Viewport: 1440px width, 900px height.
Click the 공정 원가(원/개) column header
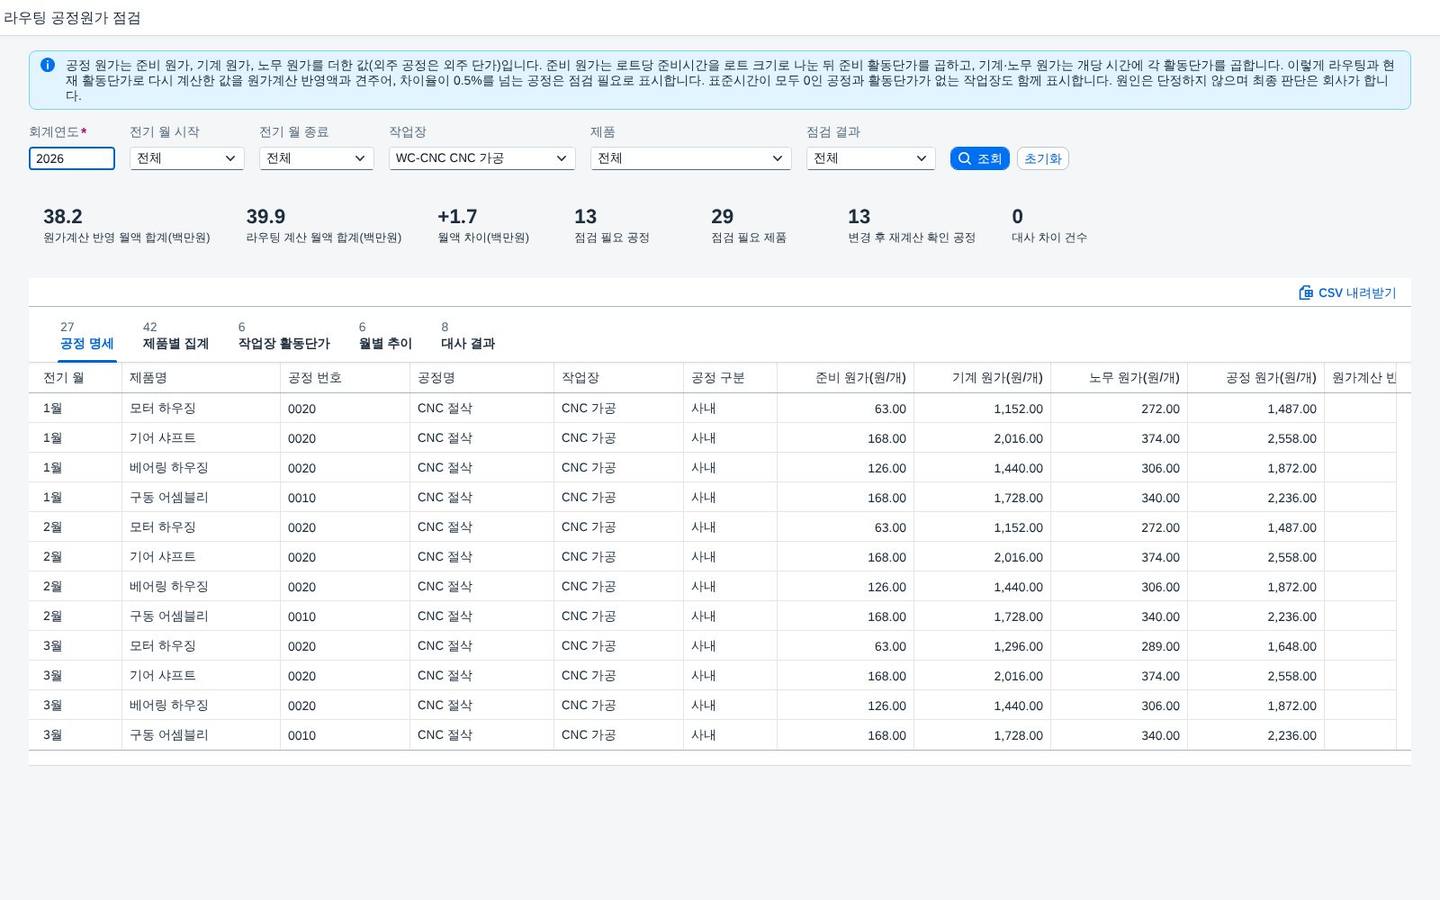[x=1256, y=378]
